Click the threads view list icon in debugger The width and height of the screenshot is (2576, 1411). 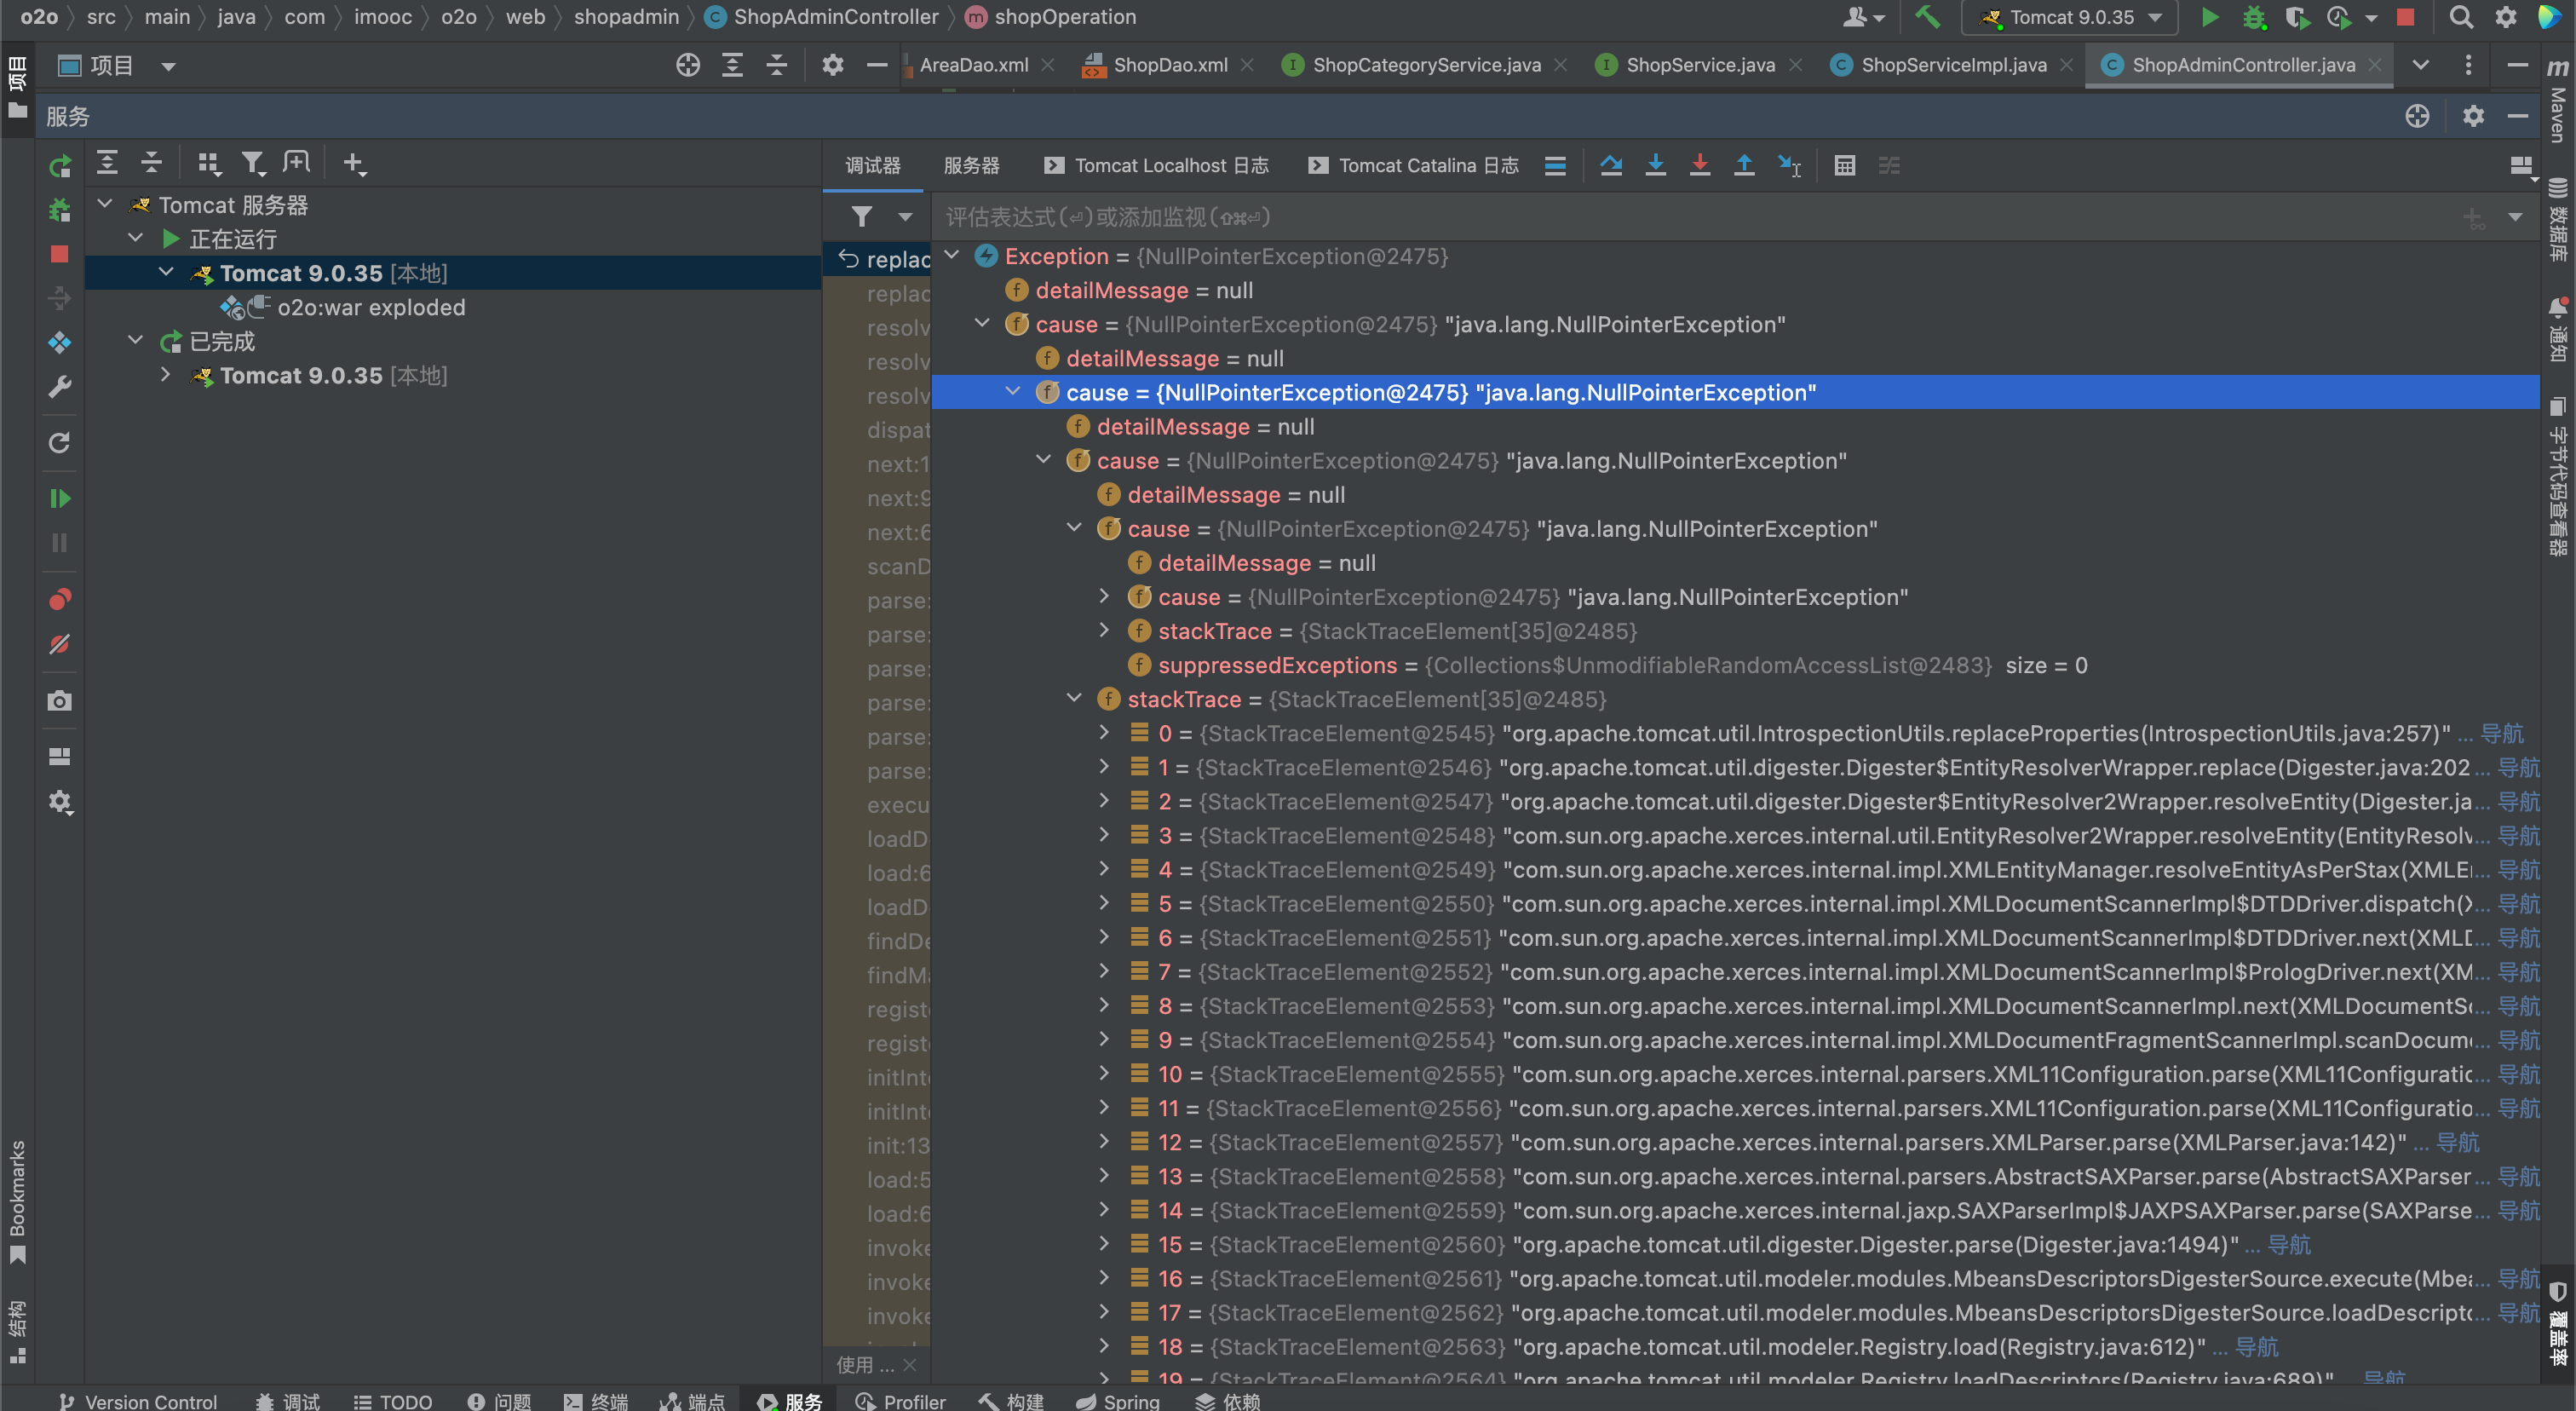click(x=1555, y=165)
